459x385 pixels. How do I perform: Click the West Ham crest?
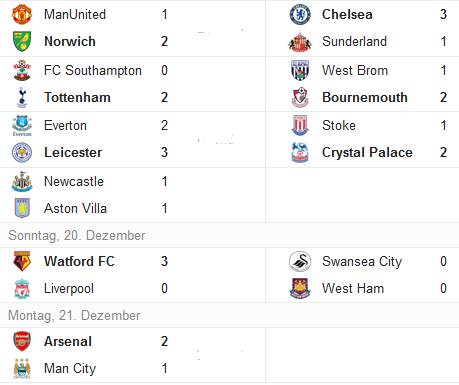(300, 288)
